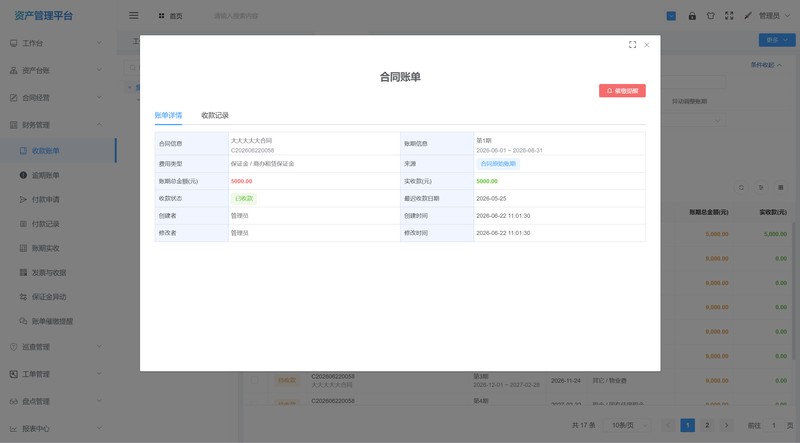Click the green 5000.00 received amount value
Viewport: 800px width, 443px height.
point(487,181)
